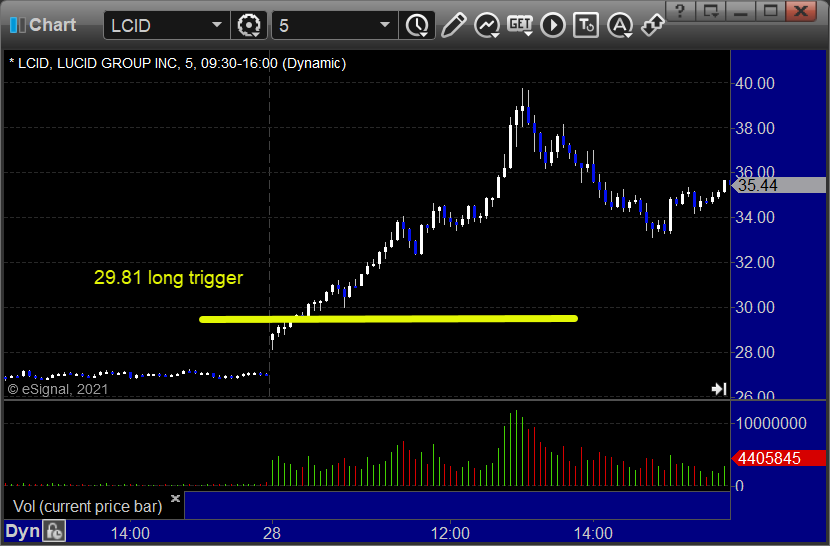Click the 10000000 volume axis label

(x=771, y=423)
